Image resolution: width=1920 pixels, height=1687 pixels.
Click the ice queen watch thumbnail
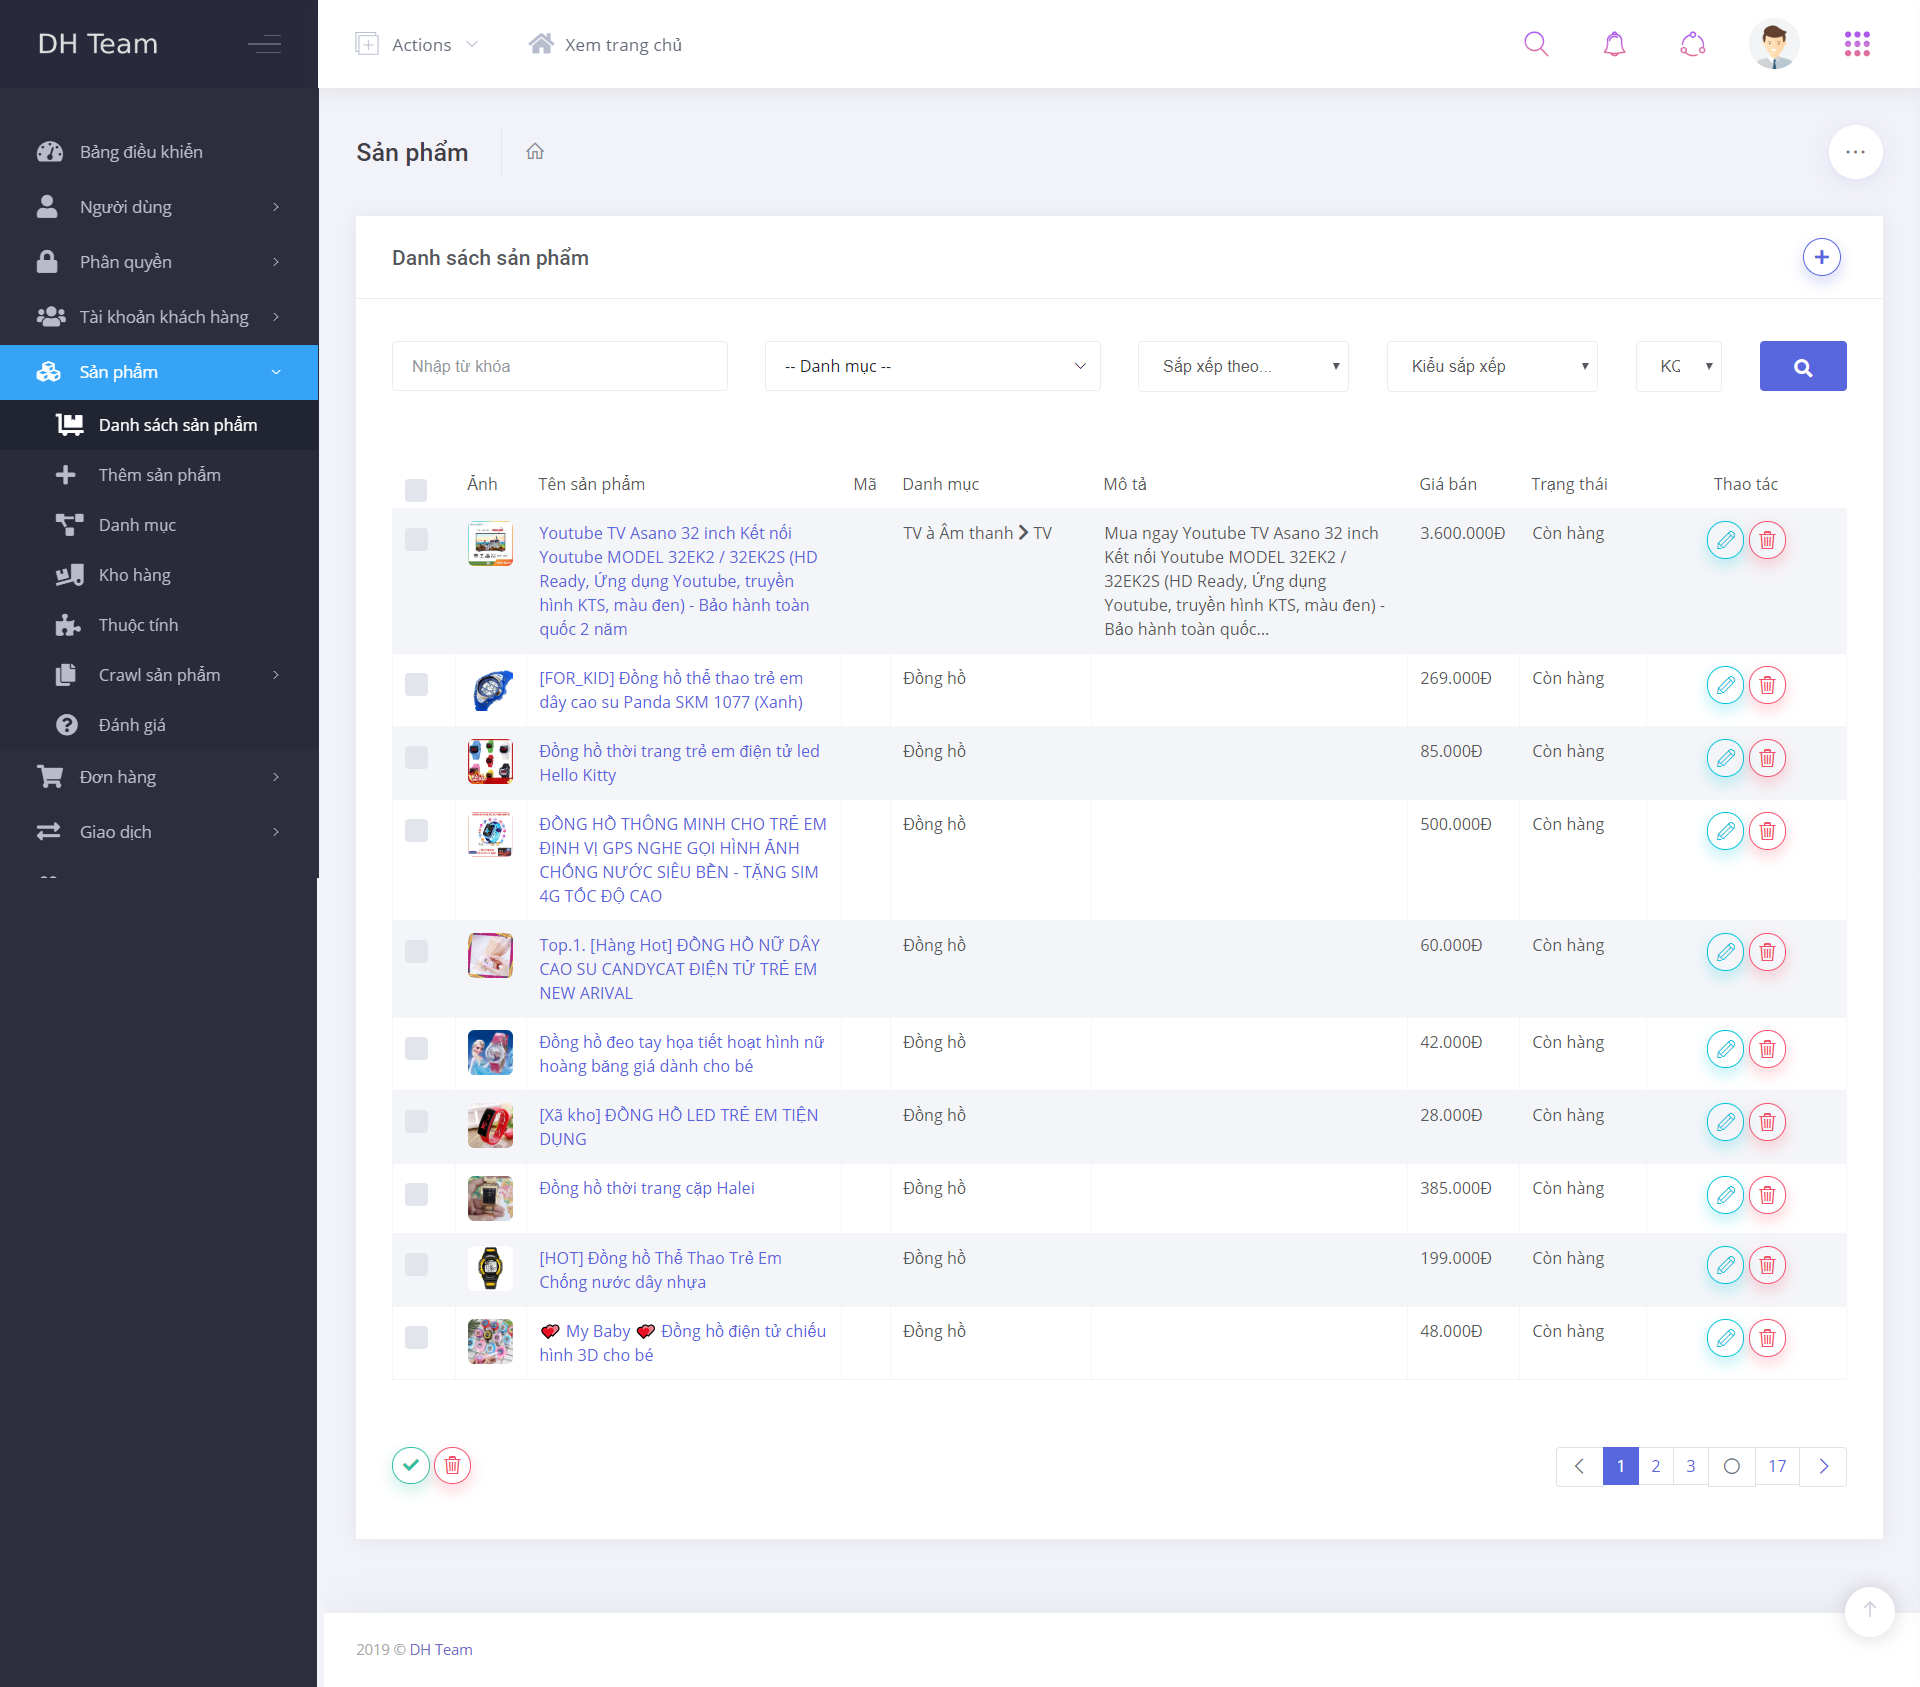tap(490, 1052)
